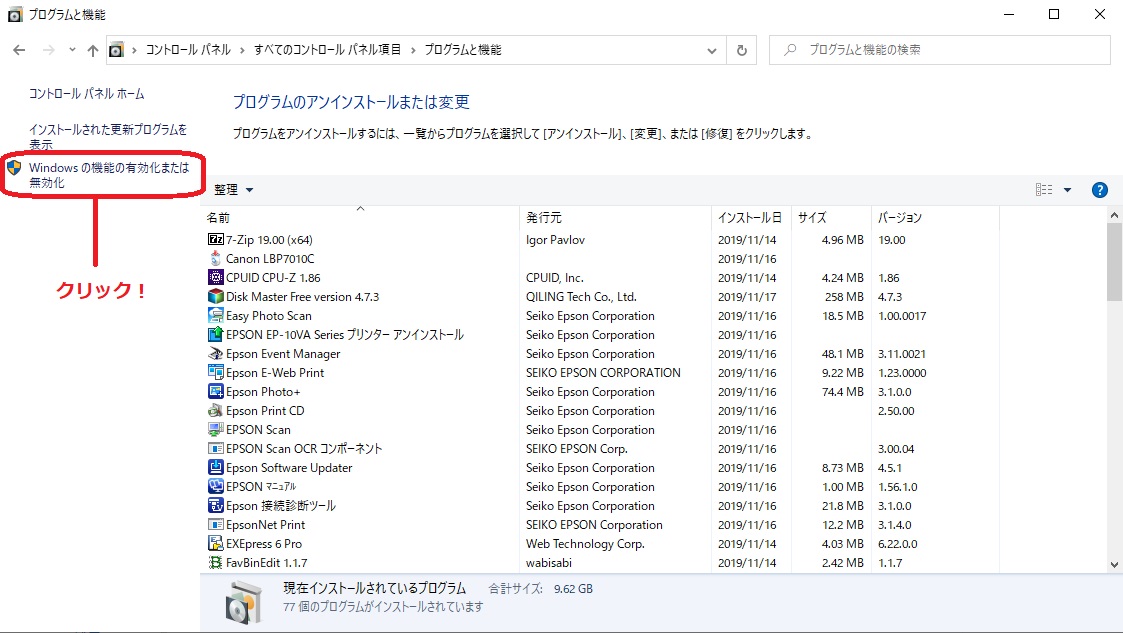Click the CPUID CPU-Z 1.86 icon
Screen dimensions: 1123x633
click(x=216, y=277)
